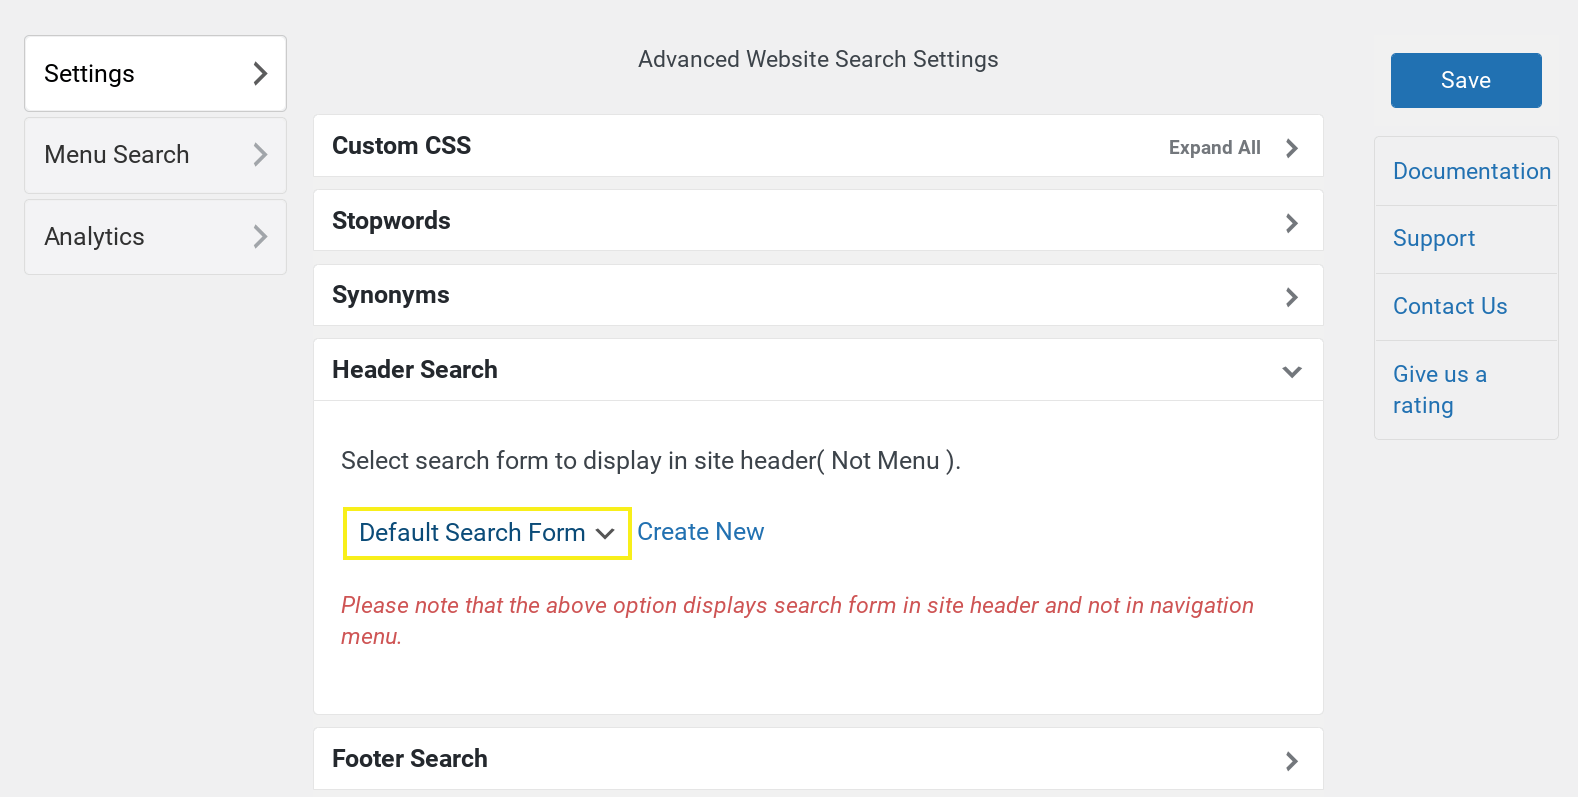Expand the Synonyms section heading
1578x797 pixels.
(391, 295)
